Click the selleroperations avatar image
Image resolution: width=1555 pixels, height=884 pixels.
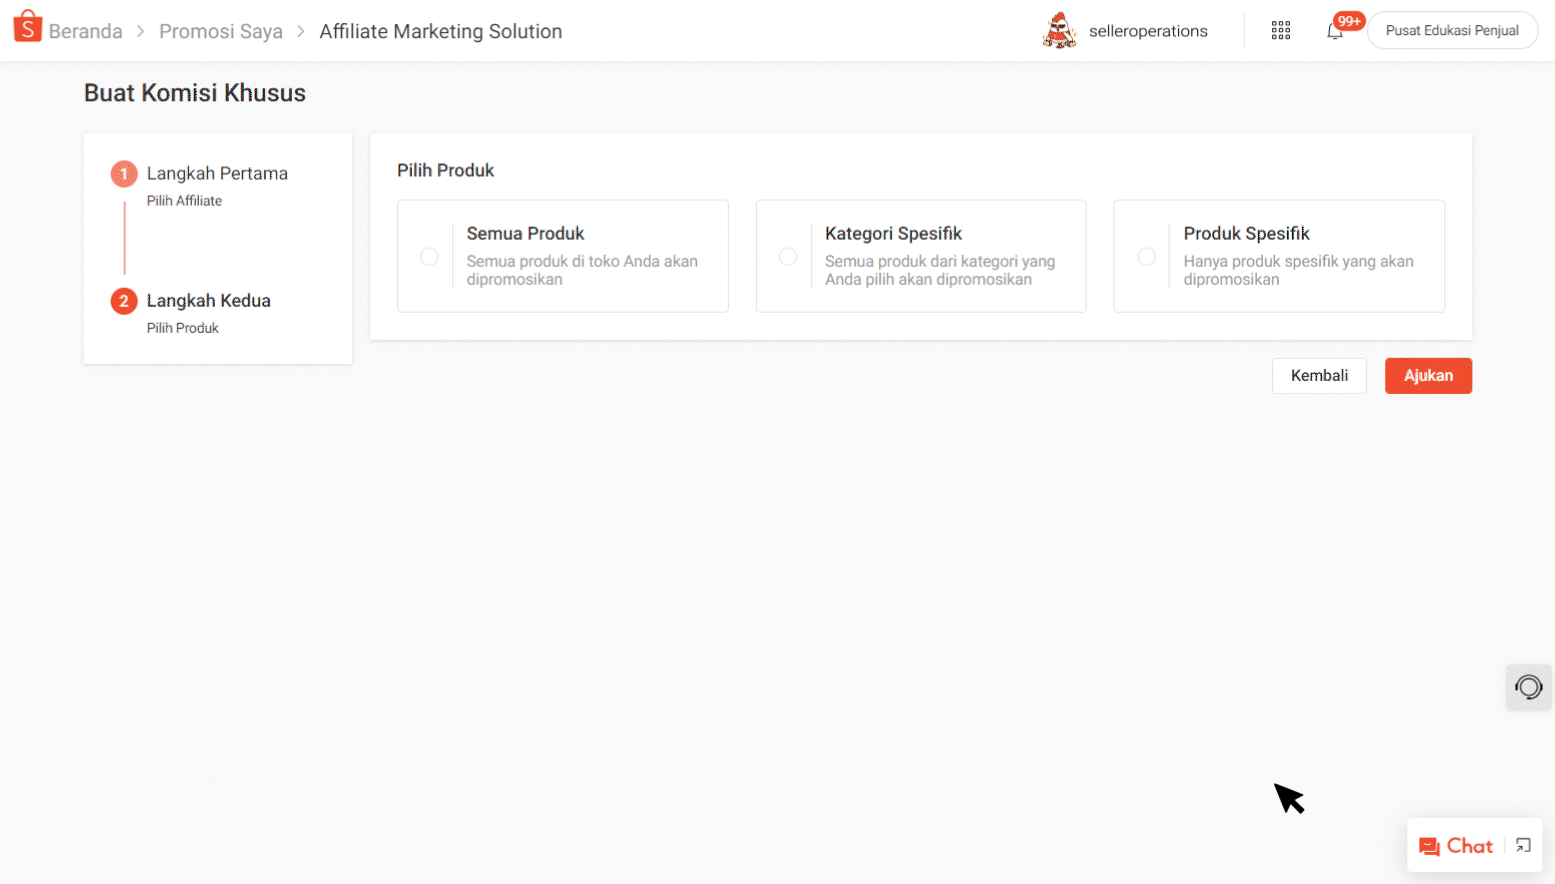pyautogui.click(x=1059, y=30)
